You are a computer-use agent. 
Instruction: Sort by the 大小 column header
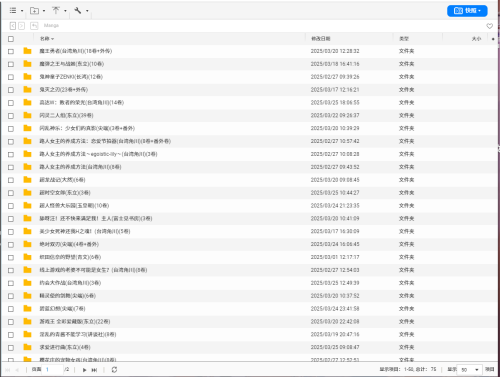click(476, 39)
